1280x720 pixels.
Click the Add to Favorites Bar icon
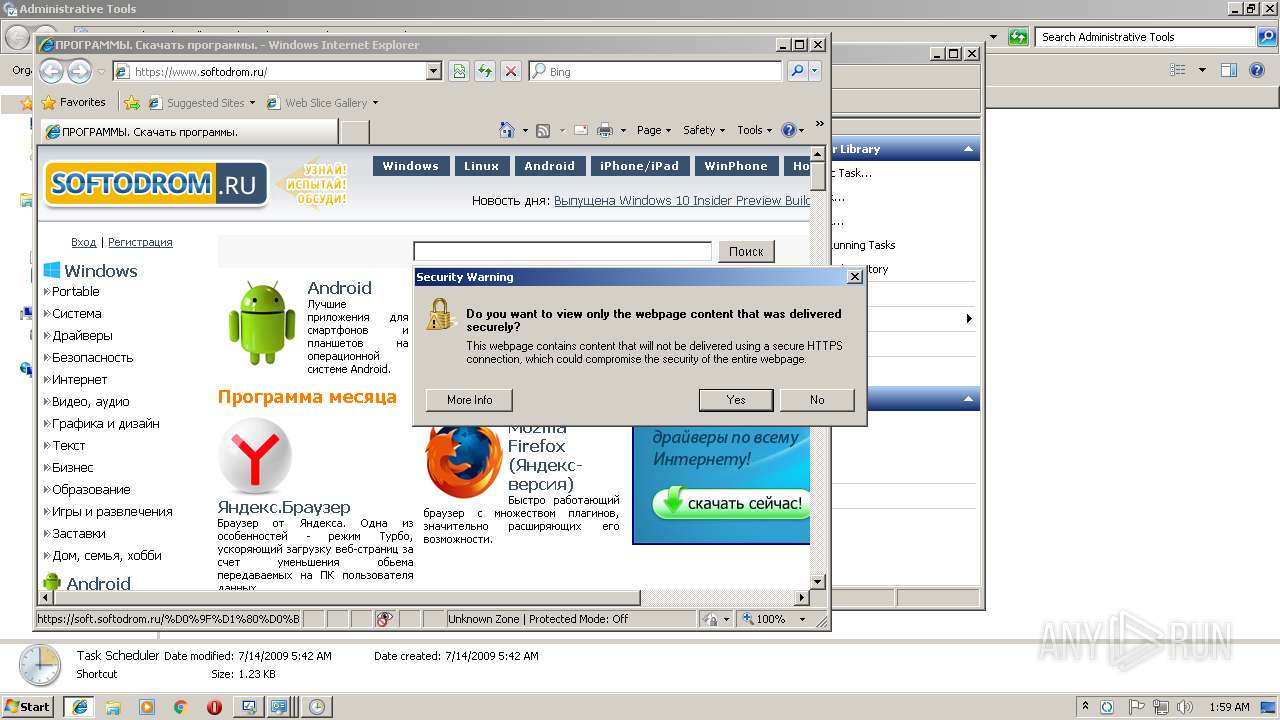tap(131, 102)
